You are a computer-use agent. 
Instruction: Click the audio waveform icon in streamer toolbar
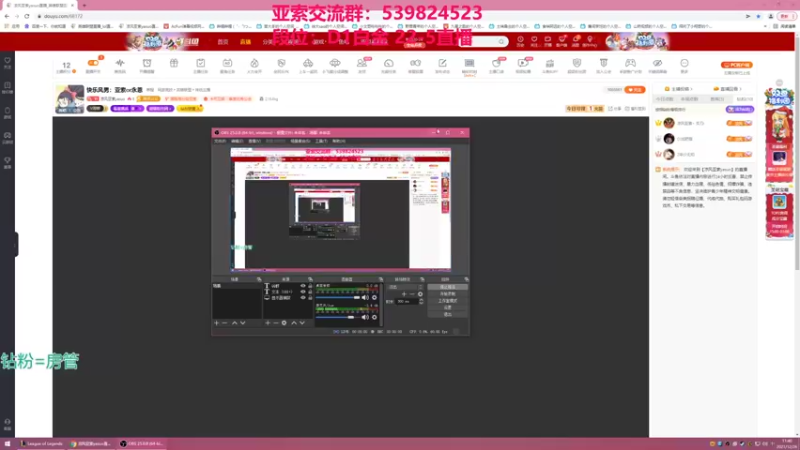120,63
